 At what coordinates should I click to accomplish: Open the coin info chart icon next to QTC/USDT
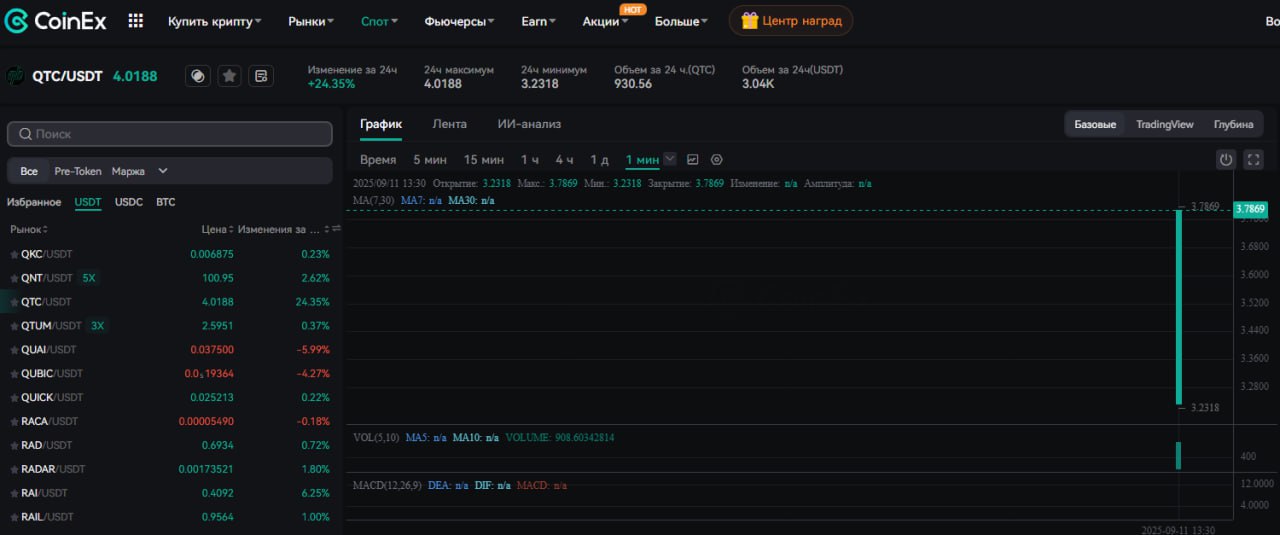(x=198, y=76)
